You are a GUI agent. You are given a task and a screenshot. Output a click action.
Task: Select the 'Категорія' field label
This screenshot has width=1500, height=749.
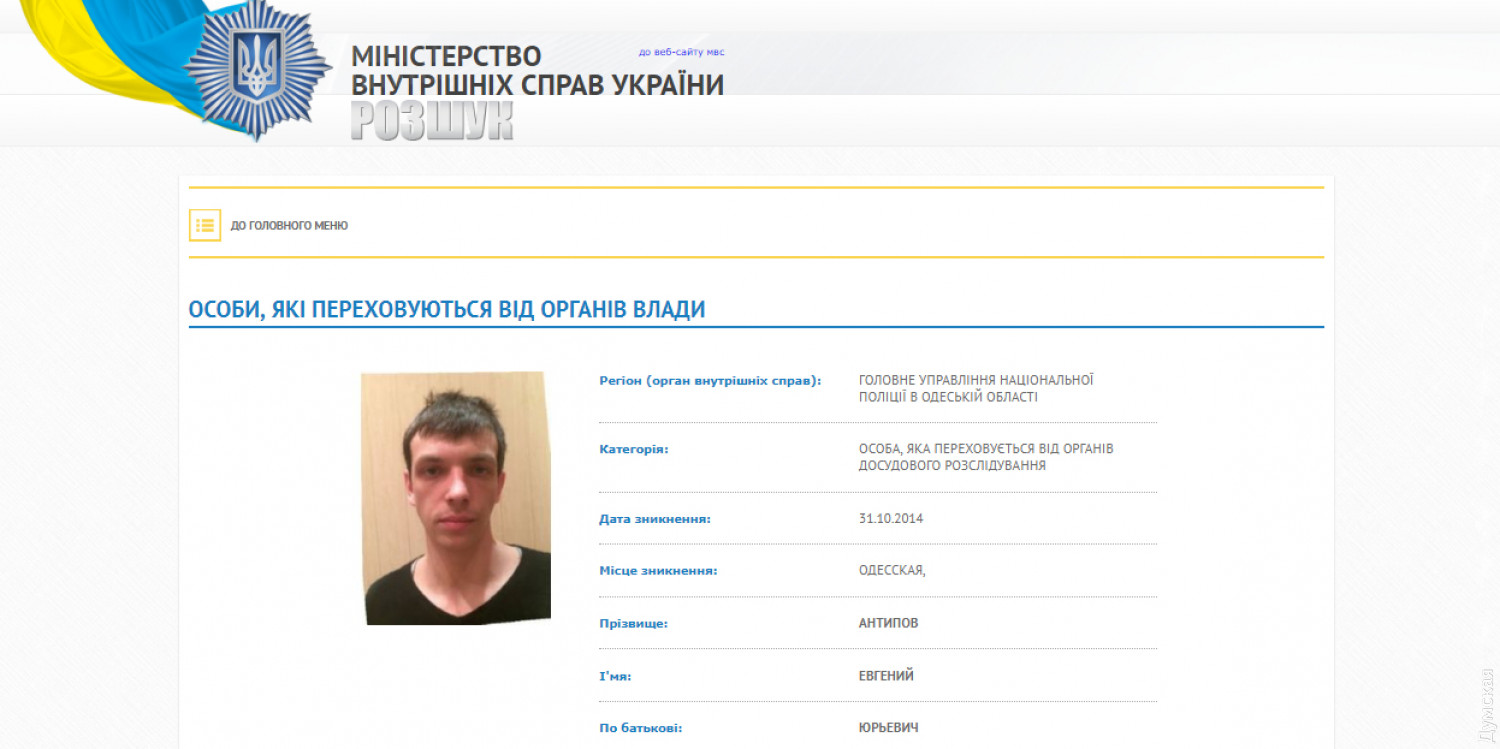tap(634, 449)
